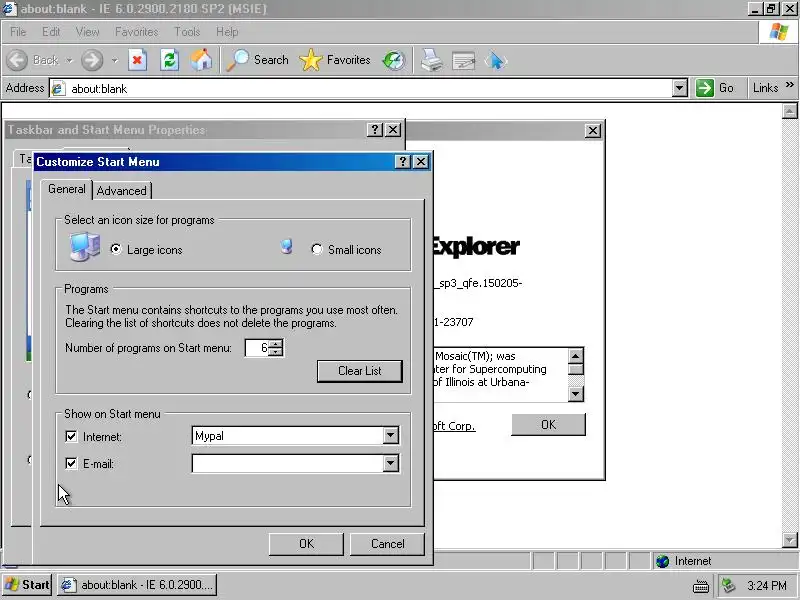Click Customize Start Menu help question button
800x600 pixels.
click(403, 162)
